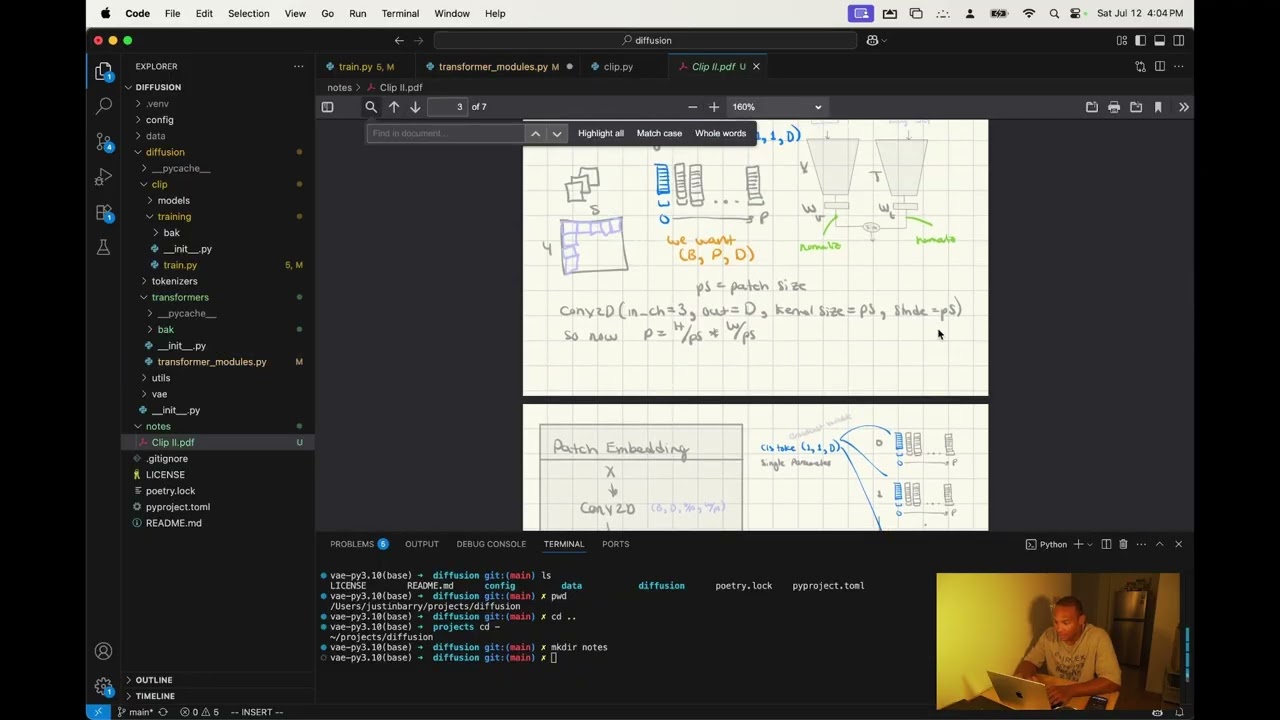
Task: Collapse the training folder
Action: point(174,216)
